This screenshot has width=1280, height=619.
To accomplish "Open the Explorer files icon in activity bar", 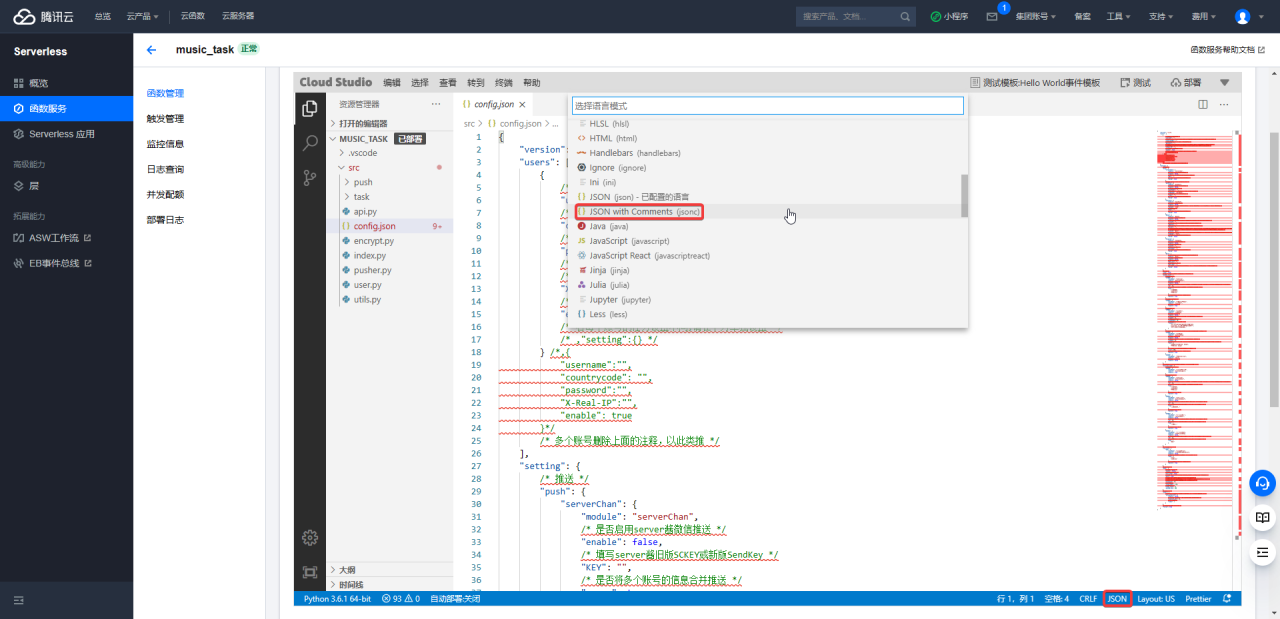I will tap(310, 109).
